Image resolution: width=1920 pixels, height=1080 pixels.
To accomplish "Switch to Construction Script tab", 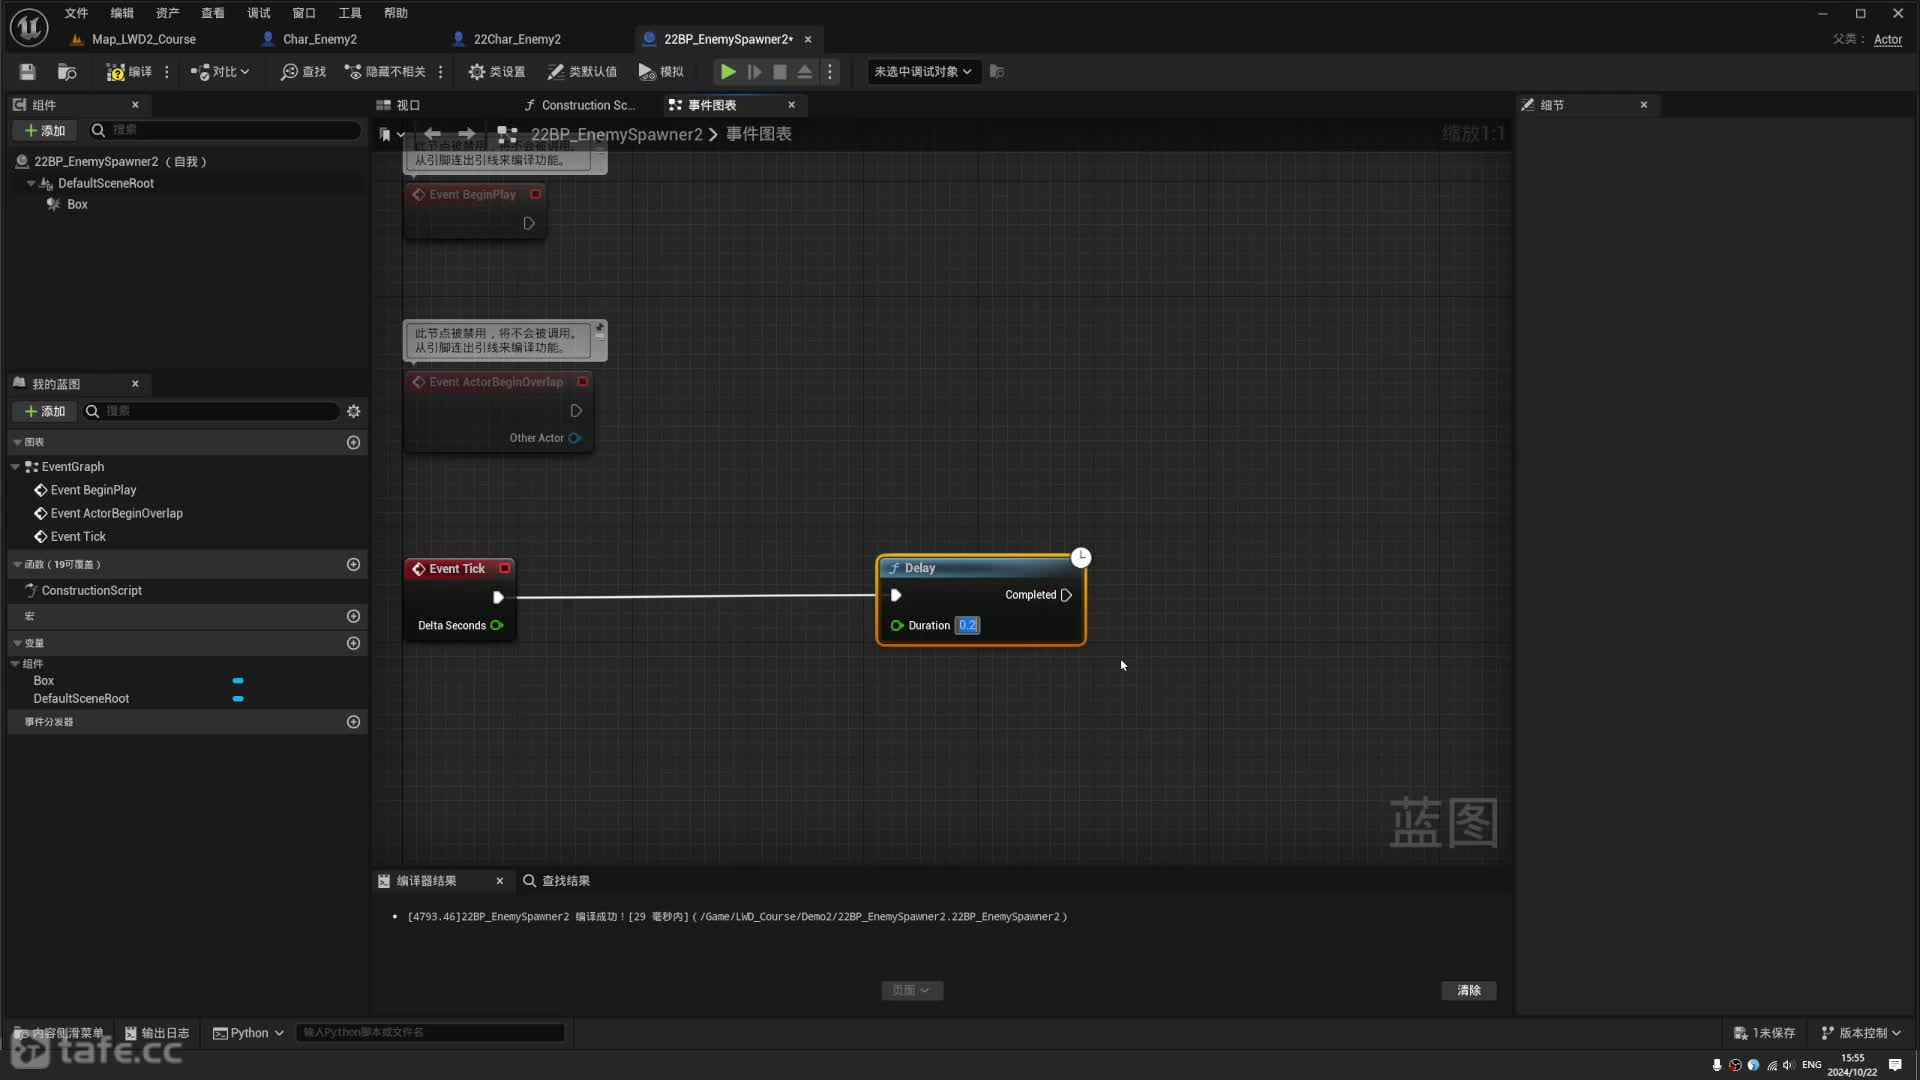I will 580,105.
